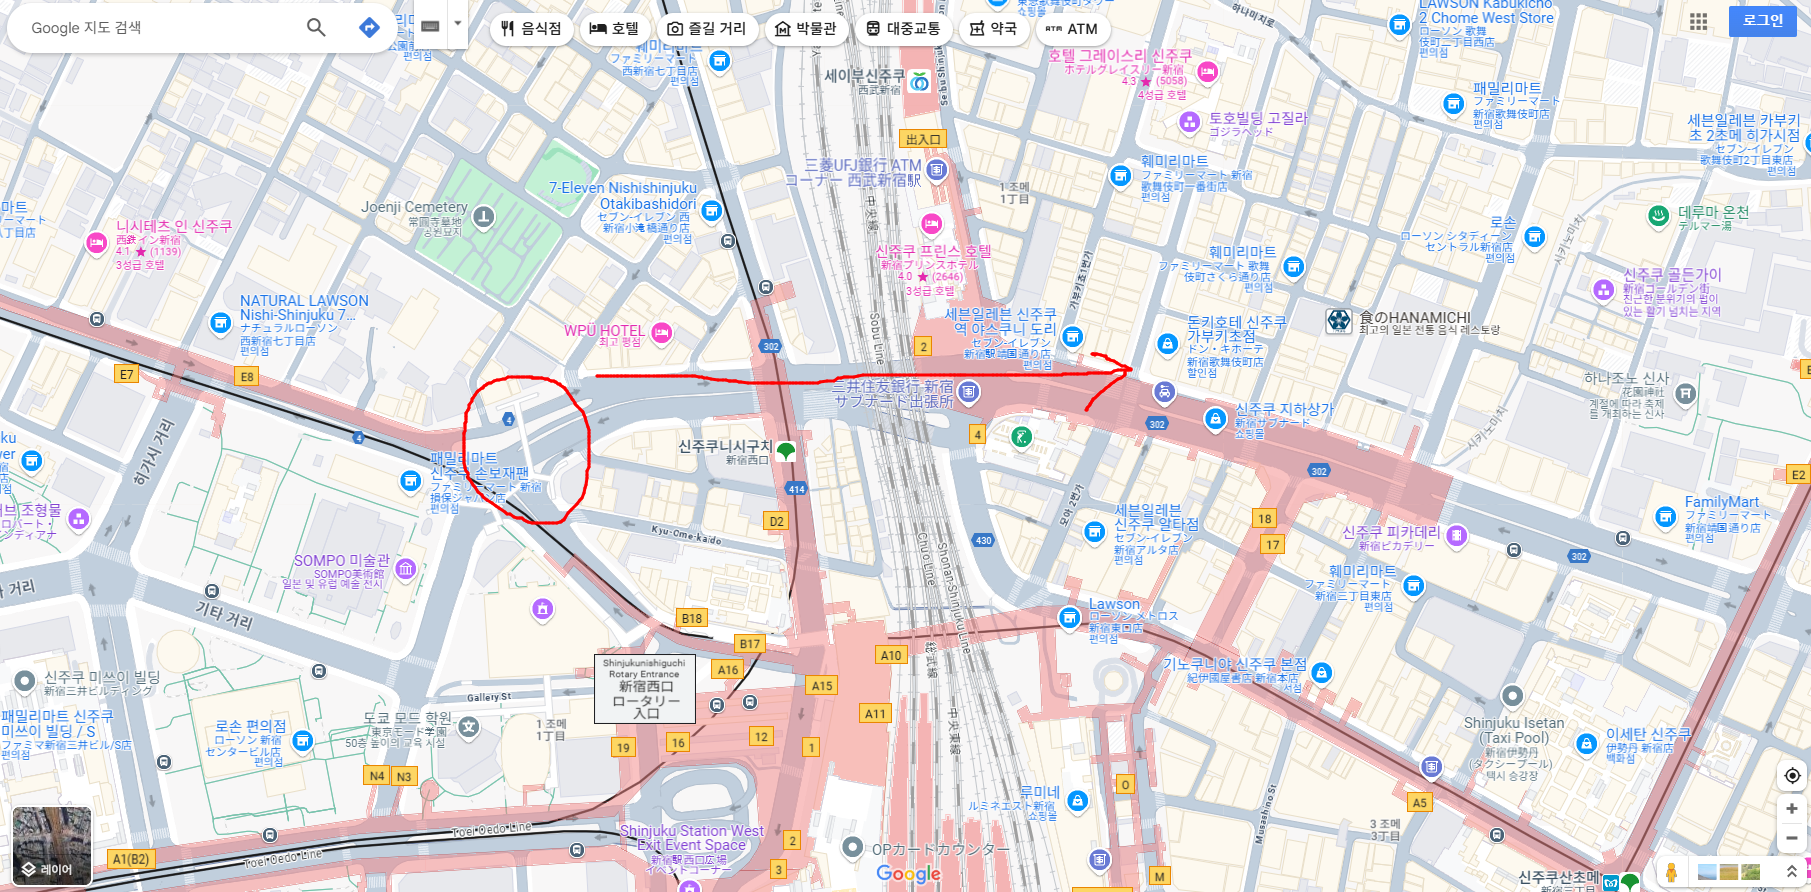Show my current location
Viewport: 1811px width, 892px height.
coord(1792,776)
